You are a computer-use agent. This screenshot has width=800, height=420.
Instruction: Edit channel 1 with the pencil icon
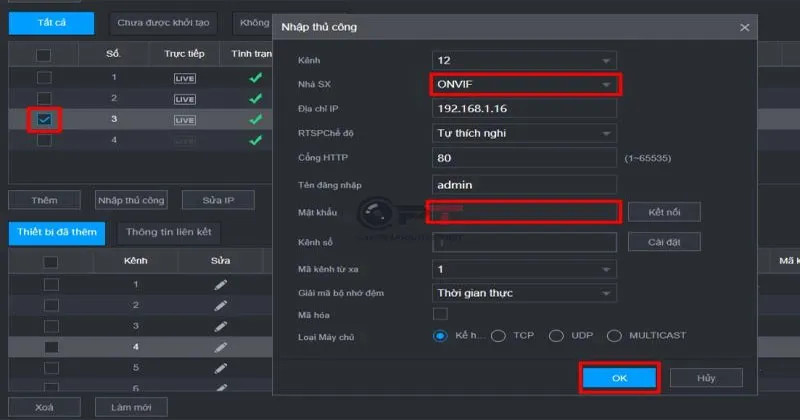tap(221, 285)
